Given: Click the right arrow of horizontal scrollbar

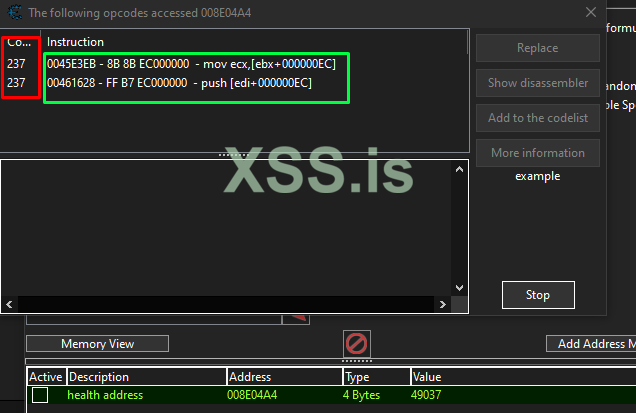Looking at the screenshot, I should (443, 304).
